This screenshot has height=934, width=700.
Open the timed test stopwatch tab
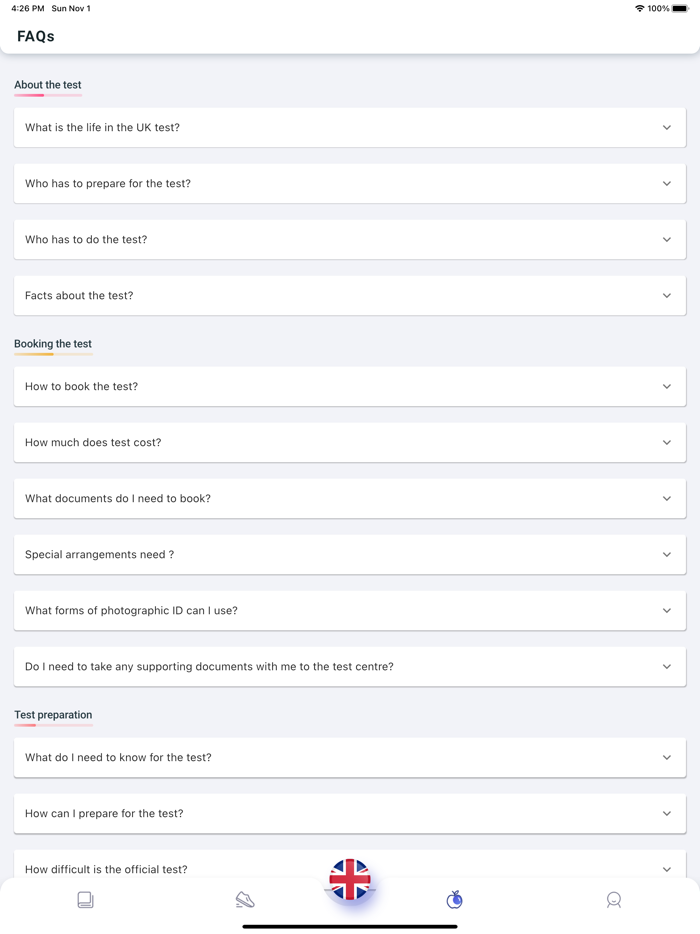coord(453,899)
